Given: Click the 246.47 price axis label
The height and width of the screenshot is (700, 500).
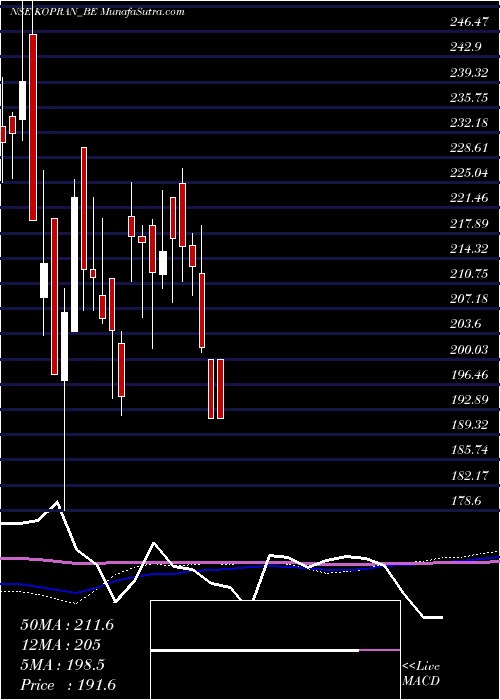Looking at the screenshot, I should pyautogui.click(x=469, y=22).
